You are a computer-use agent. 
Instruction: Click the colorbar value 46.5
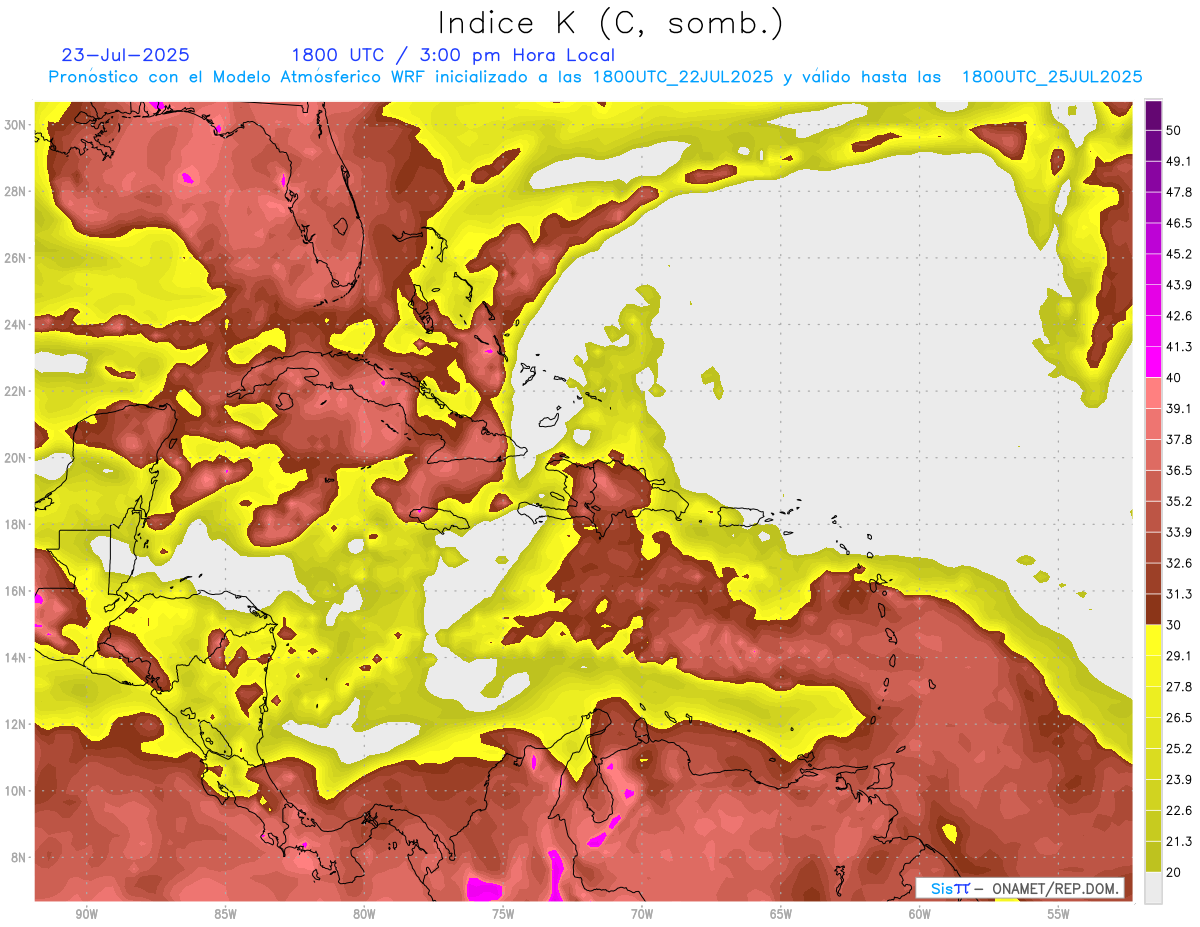[x=1179, y=223]
